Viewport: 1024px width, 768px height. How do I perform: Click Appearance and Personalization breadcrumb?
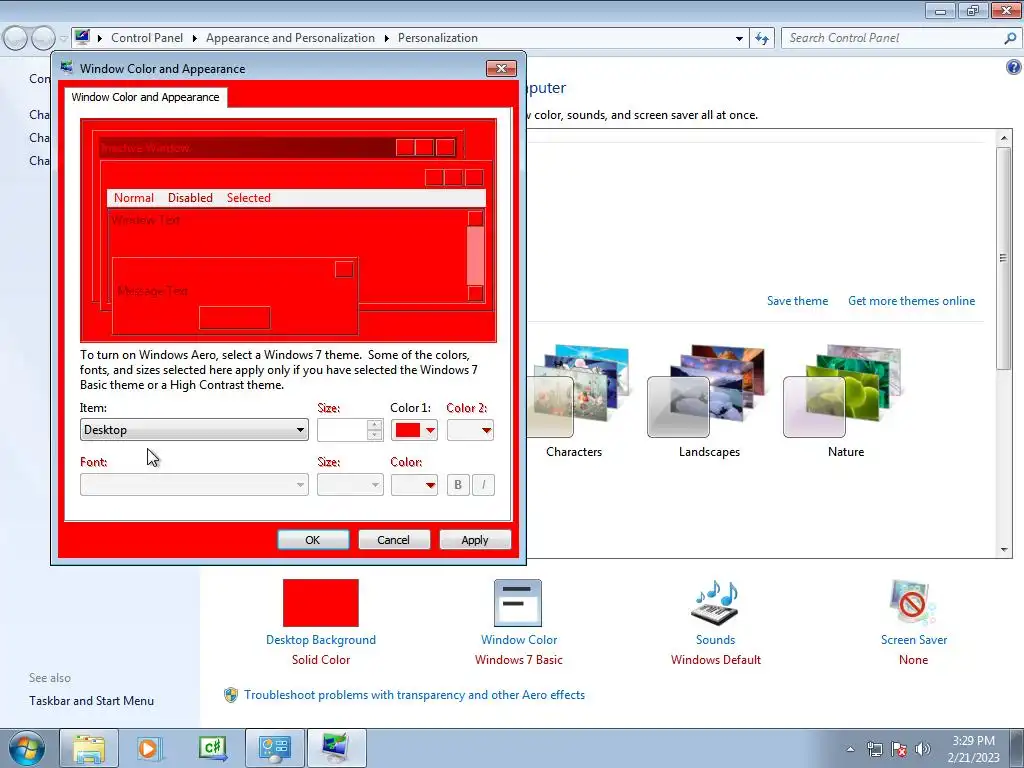coord(291,38)
